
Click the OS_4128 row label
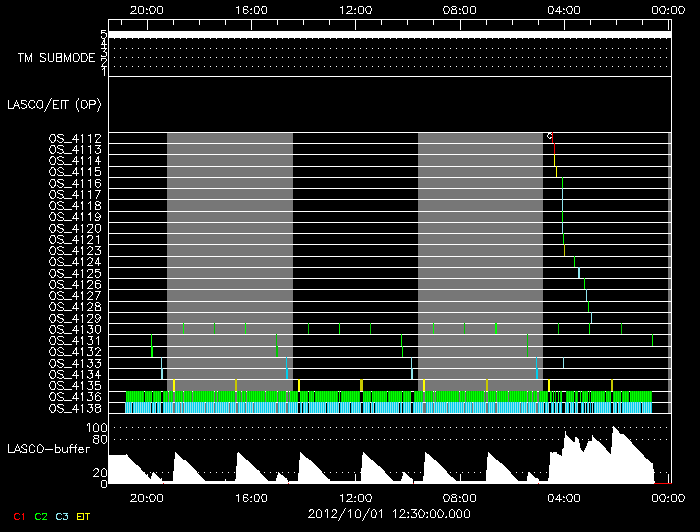click(75, 307)
